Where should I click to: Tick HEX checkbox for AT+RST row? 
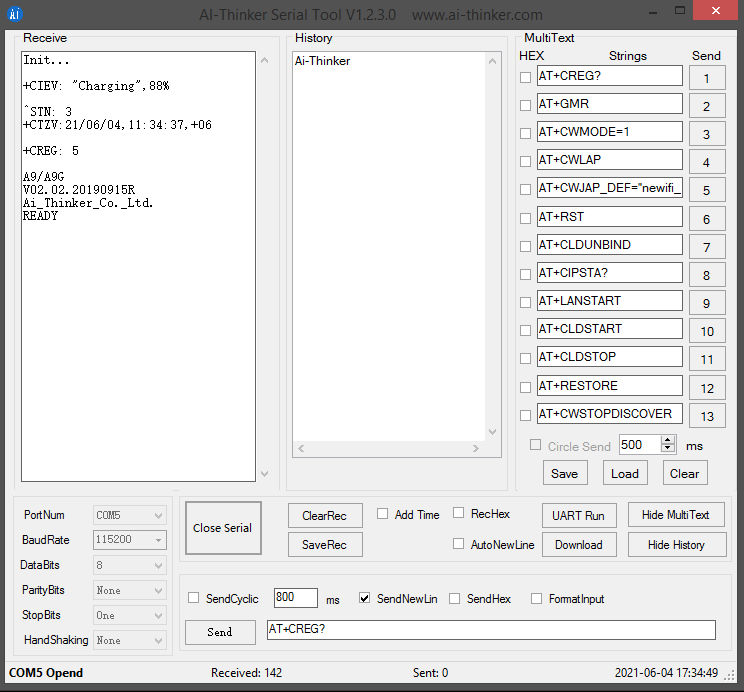click(x=525, y=218)
